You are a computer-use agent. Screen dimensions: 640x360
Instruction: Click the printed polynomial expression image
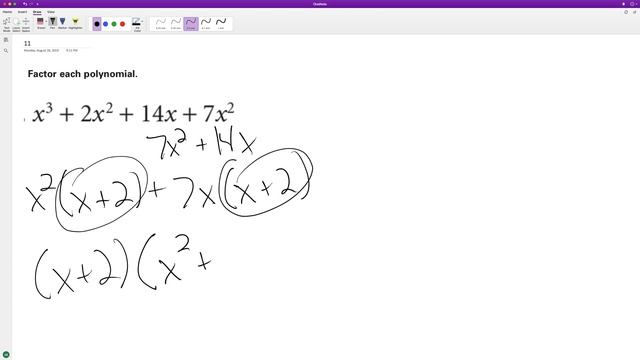point(133,113)
